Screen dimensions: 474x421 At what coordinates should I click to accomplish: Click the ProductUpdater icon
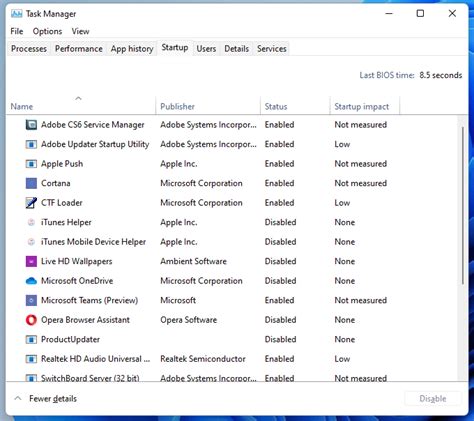pyautogui.click(x=31, y=339)
